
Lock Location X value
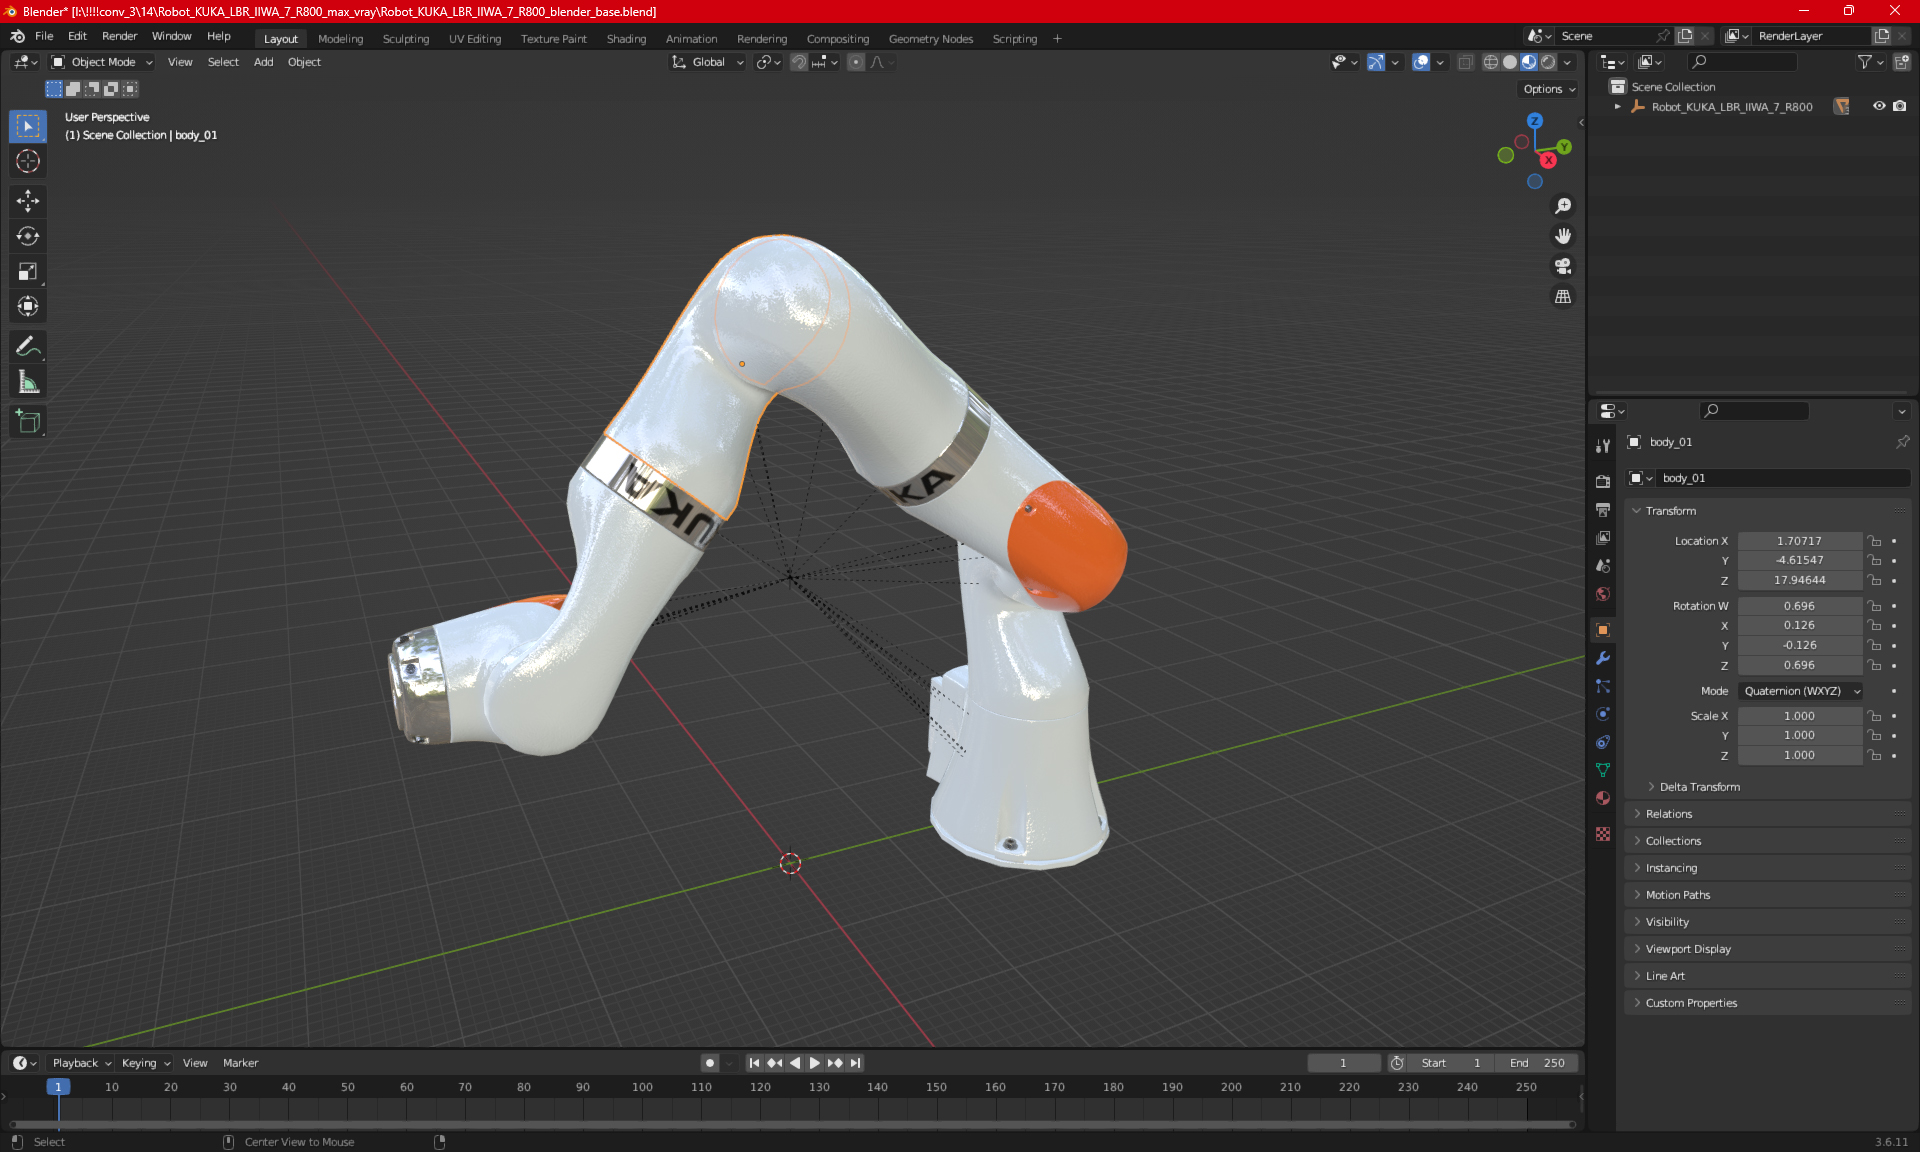tap(1875, 541)
